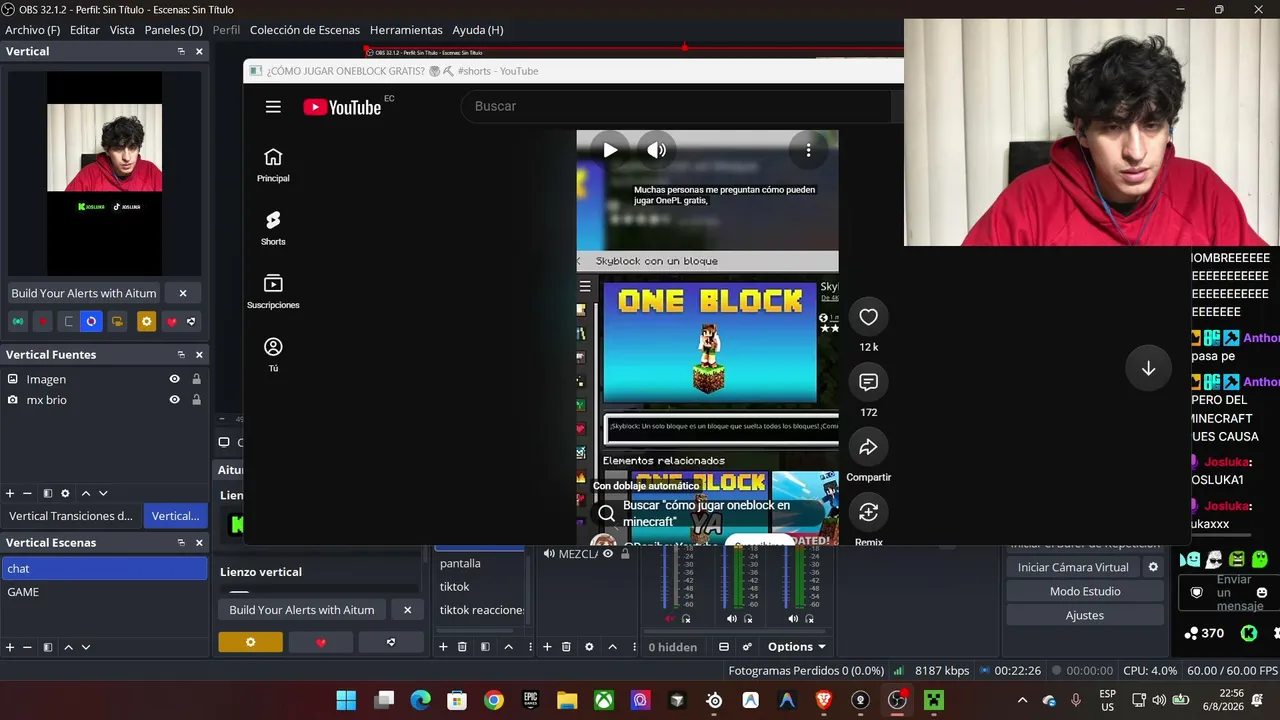This screenshot has height=720, width=1280.
Task: Click the red heart icon in the Vertical dock
Action: click(x=171, y=321)
